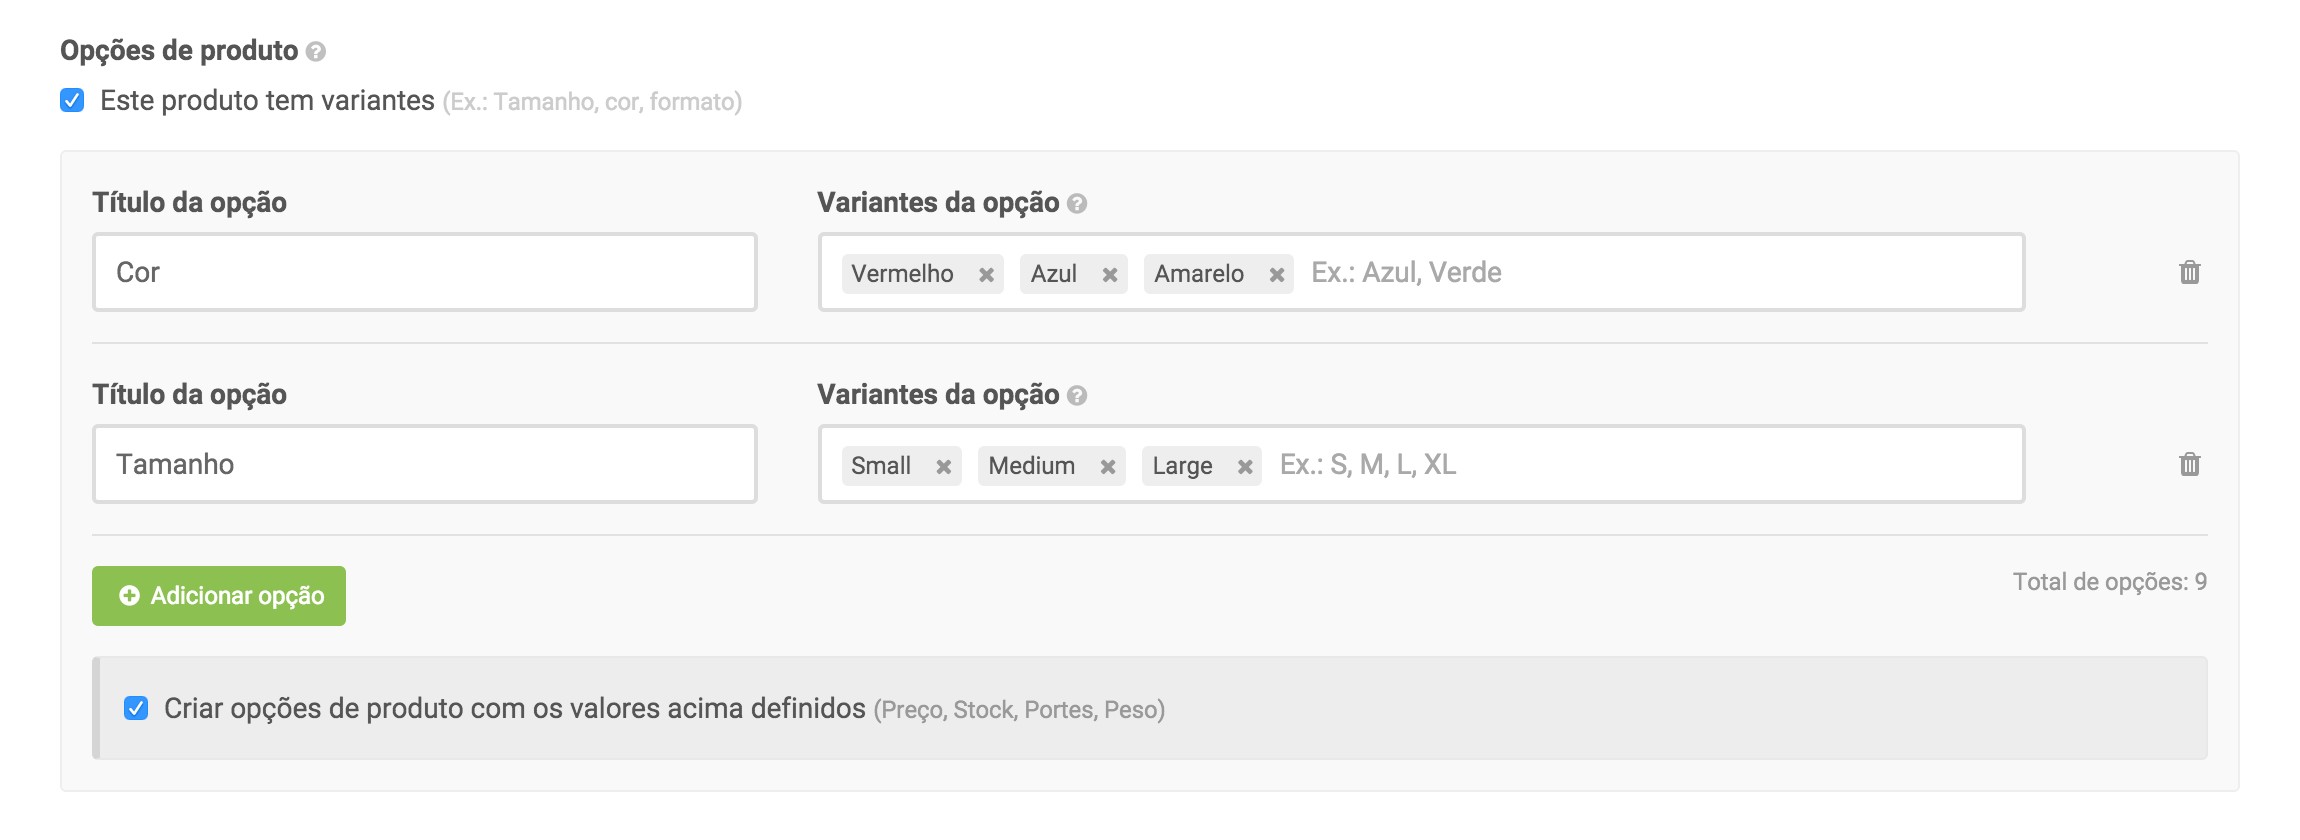This screenshot has width=2300, height=840.
Task: Open help icon beside Opções de produto
Action: point(316,52)
